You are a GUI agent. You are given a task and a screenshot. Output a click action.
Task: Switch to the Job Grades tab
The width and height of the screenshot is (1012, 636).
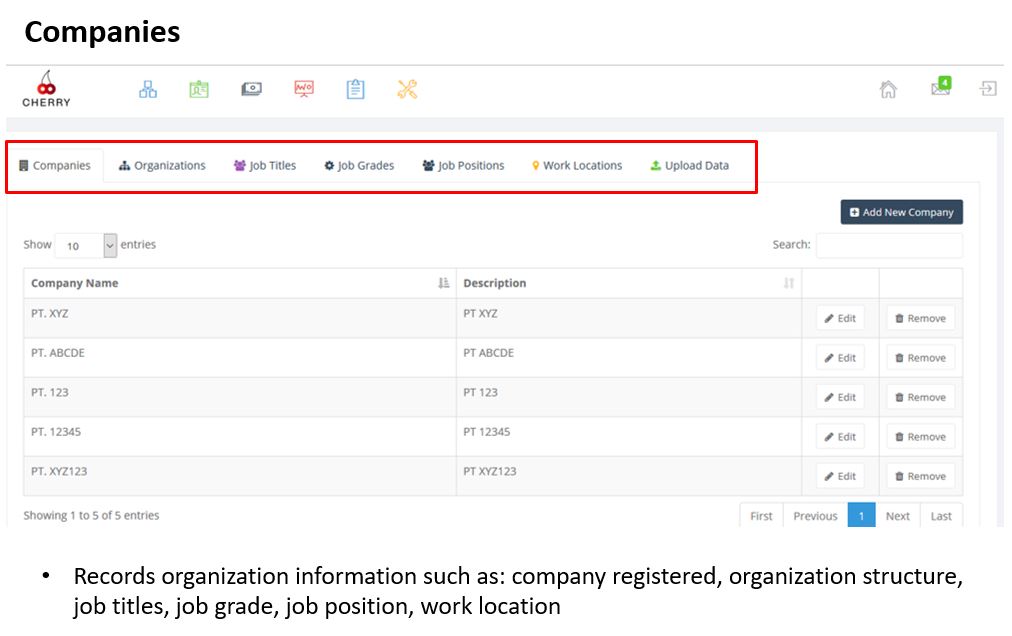tap(359, 166)
